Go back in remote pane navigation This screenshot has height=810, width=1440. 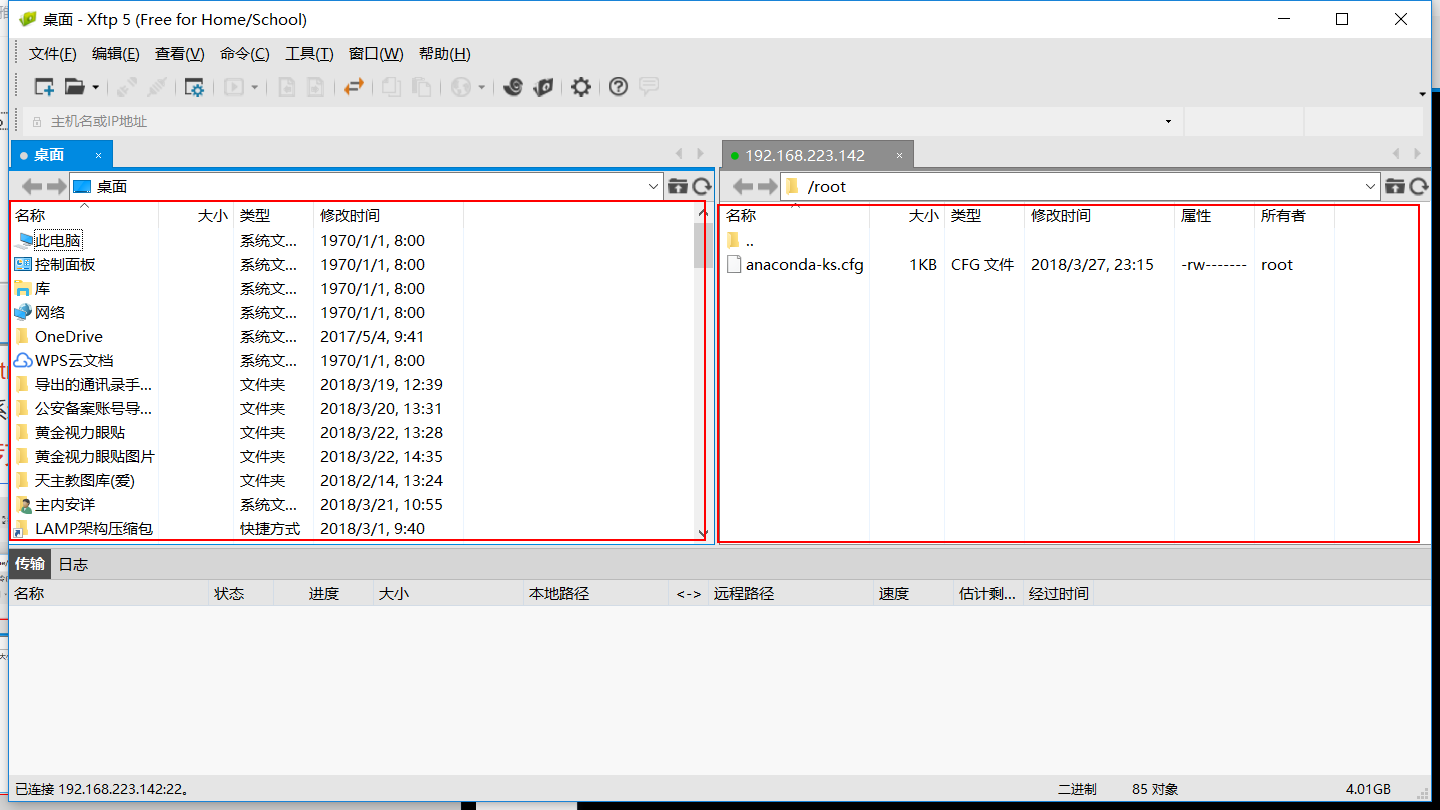[743, 186]
